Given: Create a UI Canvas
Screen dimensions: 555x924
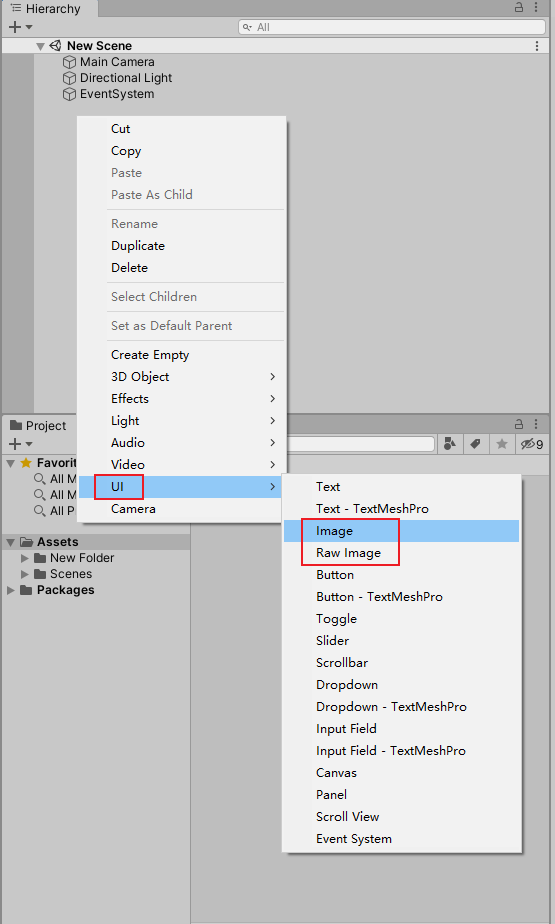Looking at the screenshot, I should coord(401,773).
